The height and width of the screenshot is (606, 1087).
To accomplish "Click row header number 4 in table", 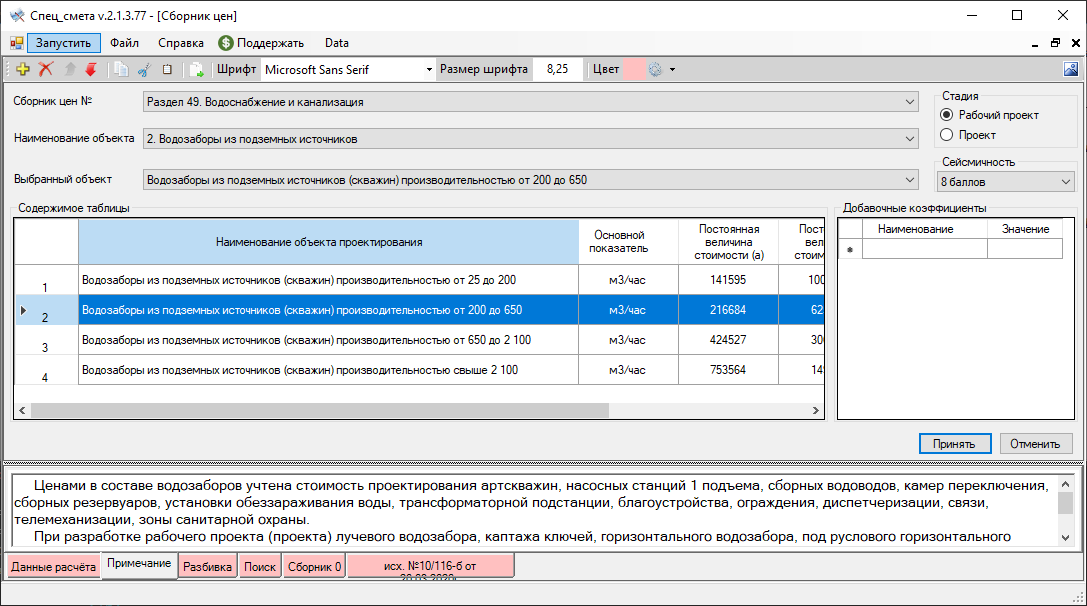I will point(46,370).
